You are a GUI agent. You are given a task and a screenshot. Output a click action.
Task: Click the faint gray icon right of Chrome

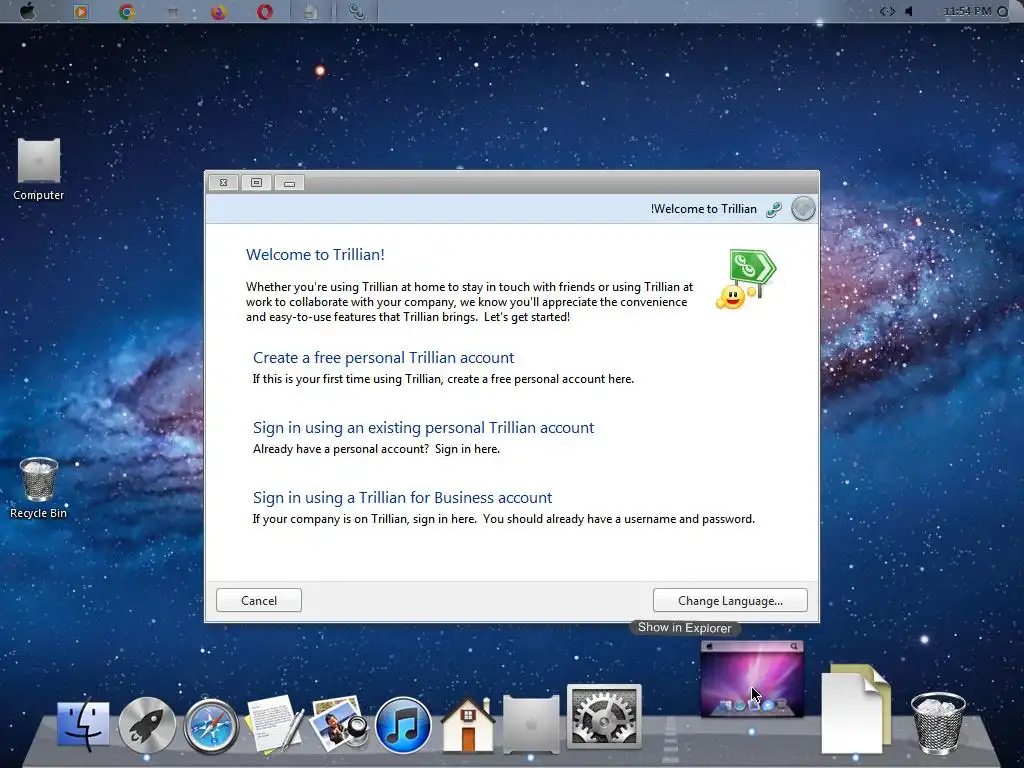172,11
